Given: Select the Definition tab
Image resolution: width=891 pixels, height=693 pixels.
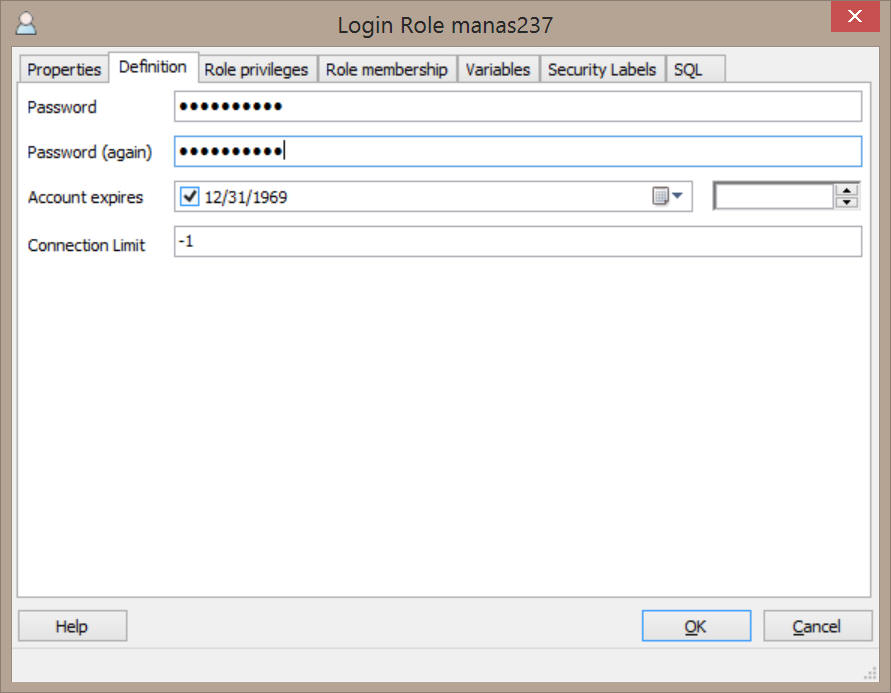Looking at the screenshot, I should click(x=152, y=67).
